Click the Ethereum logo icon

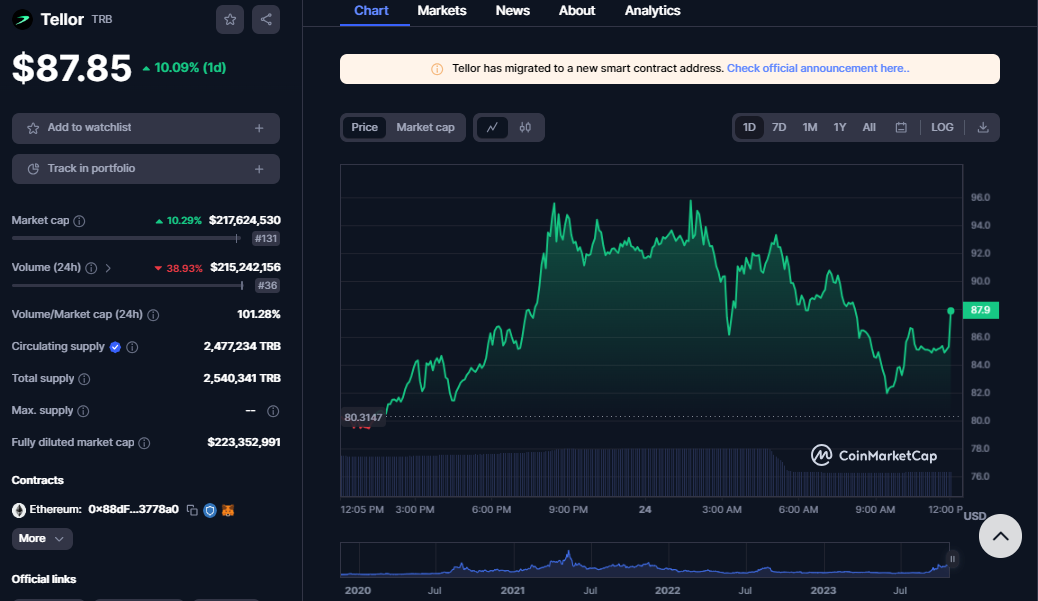(x=19, y=510)
